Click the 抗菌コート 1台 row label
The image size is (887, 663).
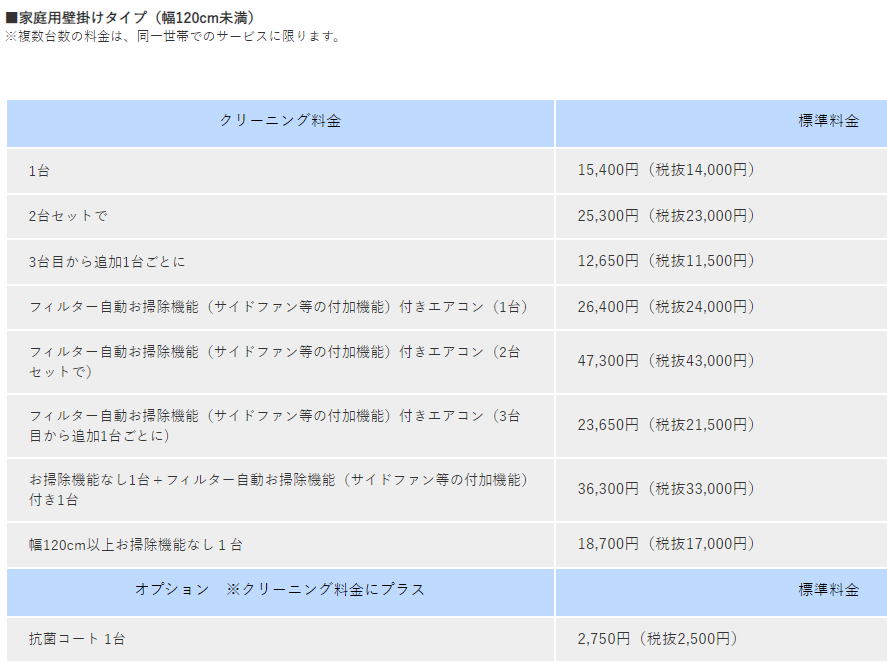click(x=78, y=638)
